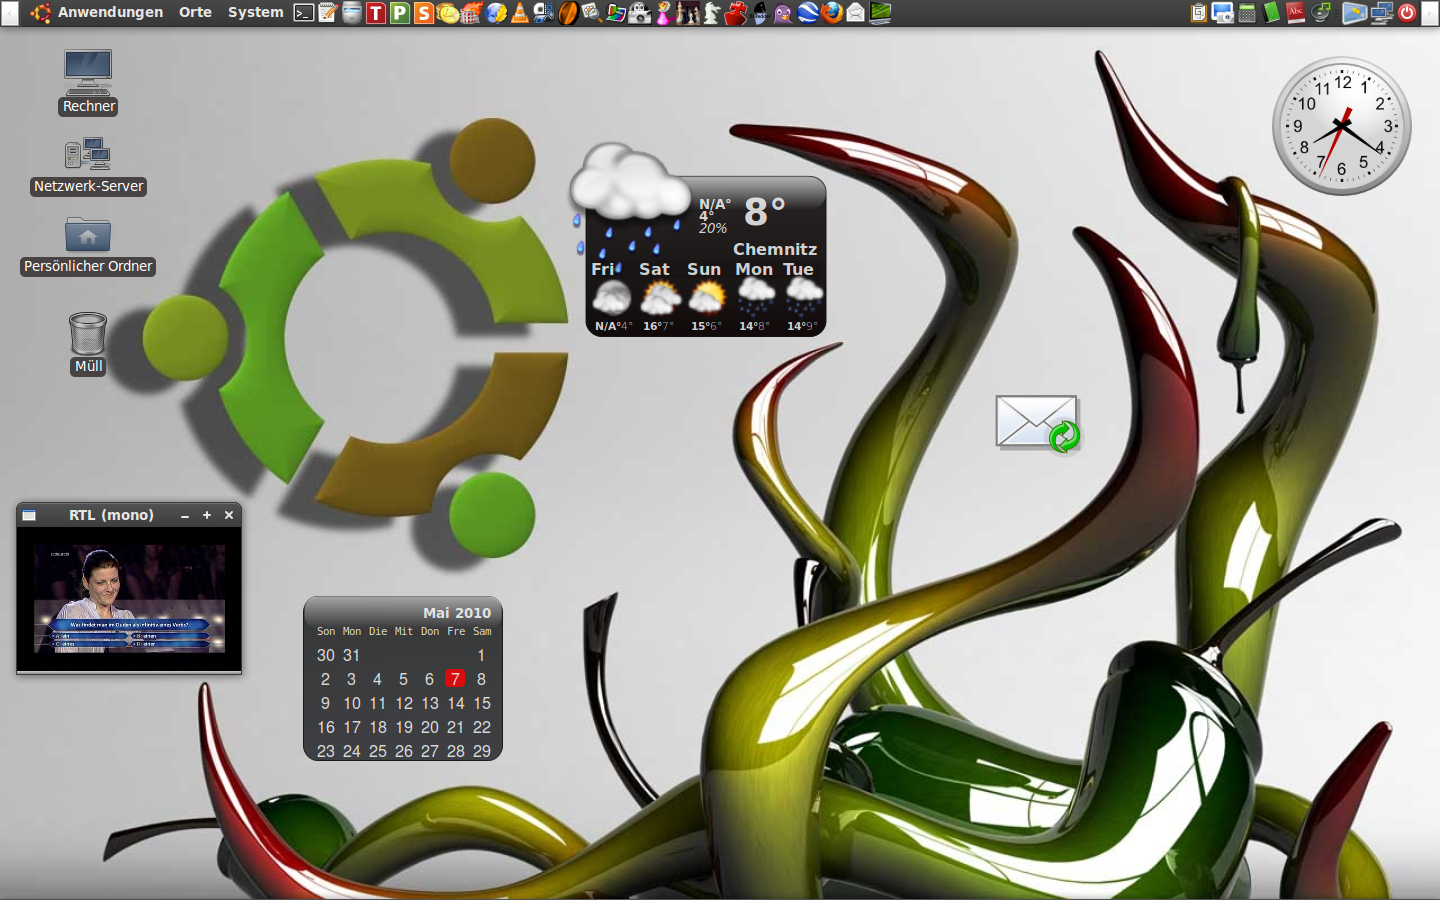Launch the image viewer magnifier icon
1440x900 pixels.
[592, 13]
